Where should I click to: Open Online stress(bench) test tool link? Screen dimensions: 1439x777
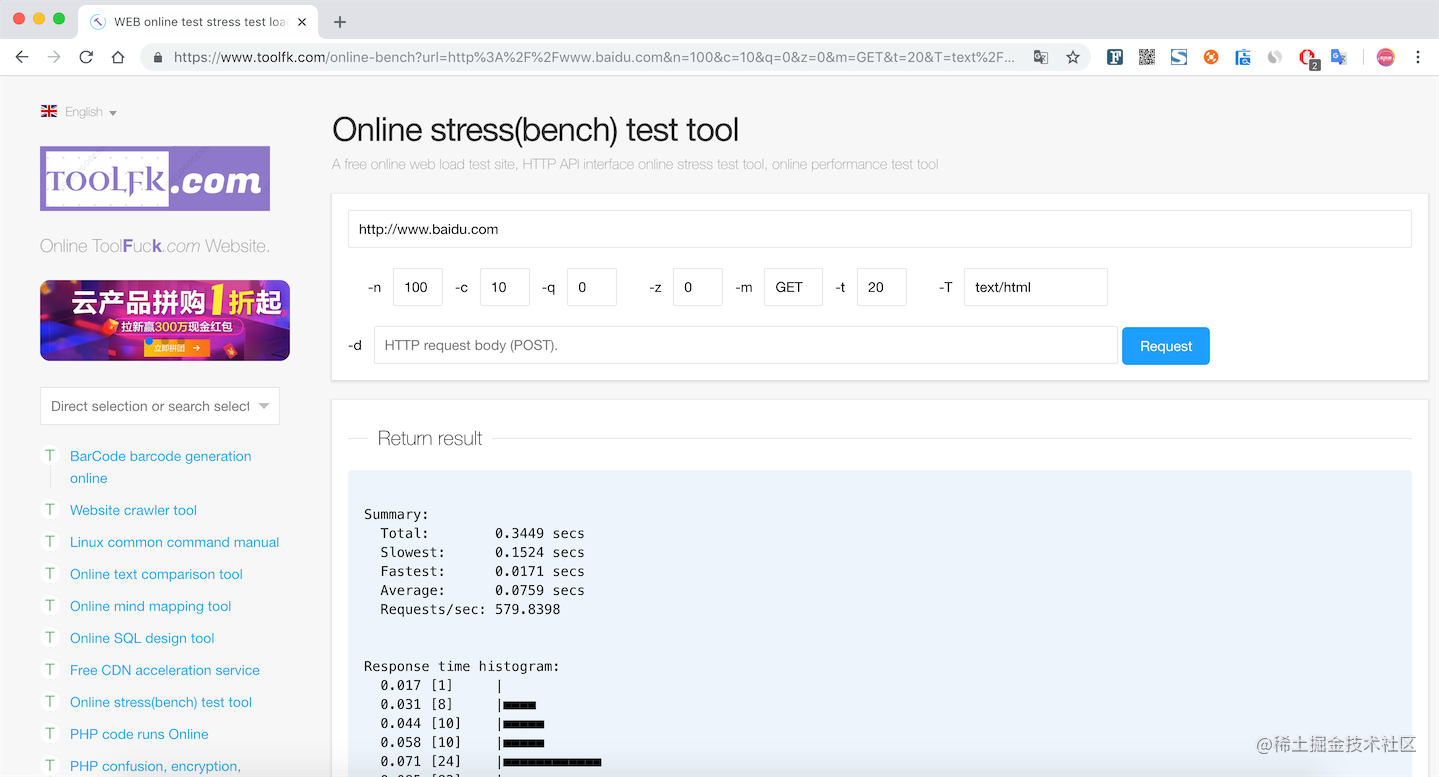tap(161, 702)
